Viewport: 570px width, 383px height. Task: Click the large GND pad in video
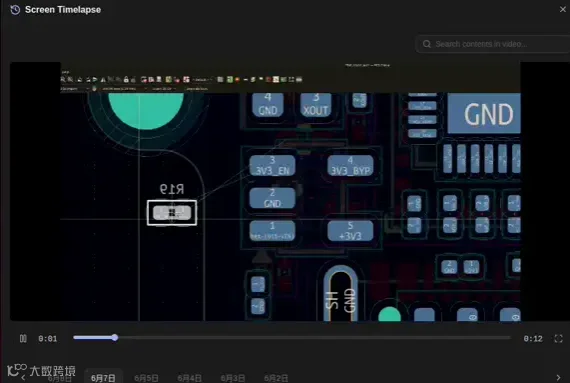[x=484, y=113]
